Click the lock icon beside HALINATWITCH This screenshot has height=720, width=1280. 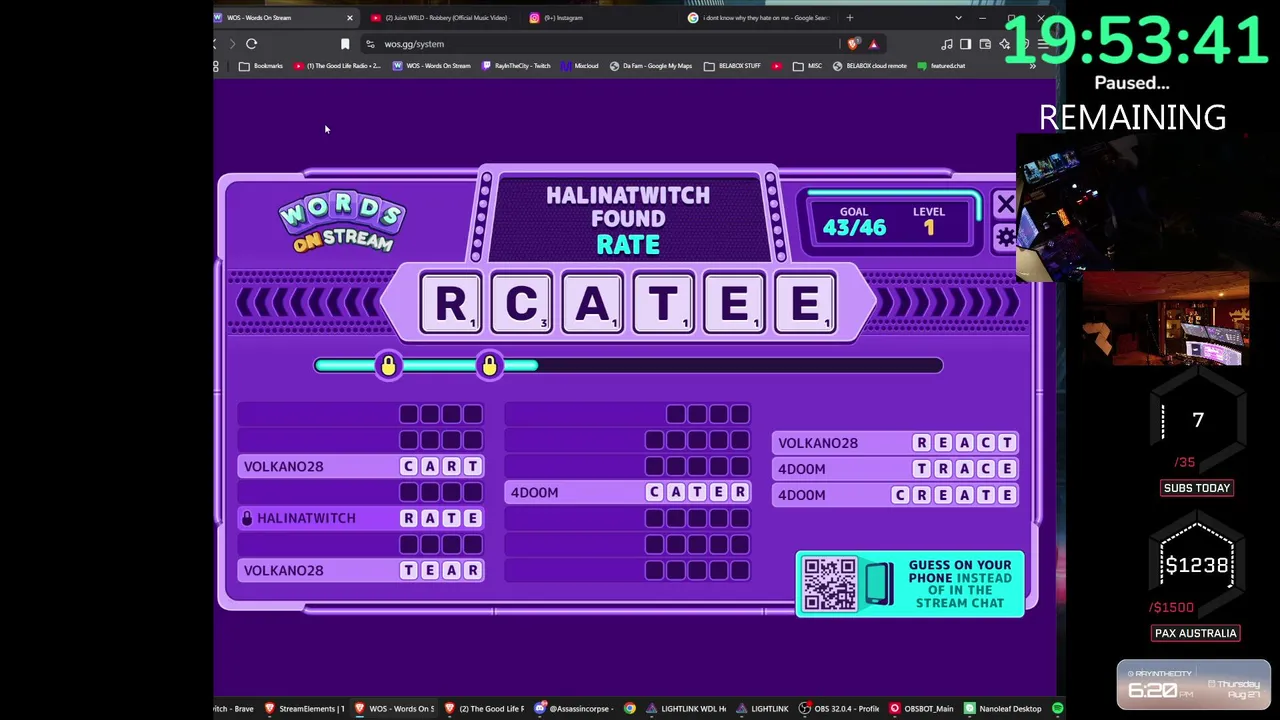pyautogui.click(x=247, y=518)
